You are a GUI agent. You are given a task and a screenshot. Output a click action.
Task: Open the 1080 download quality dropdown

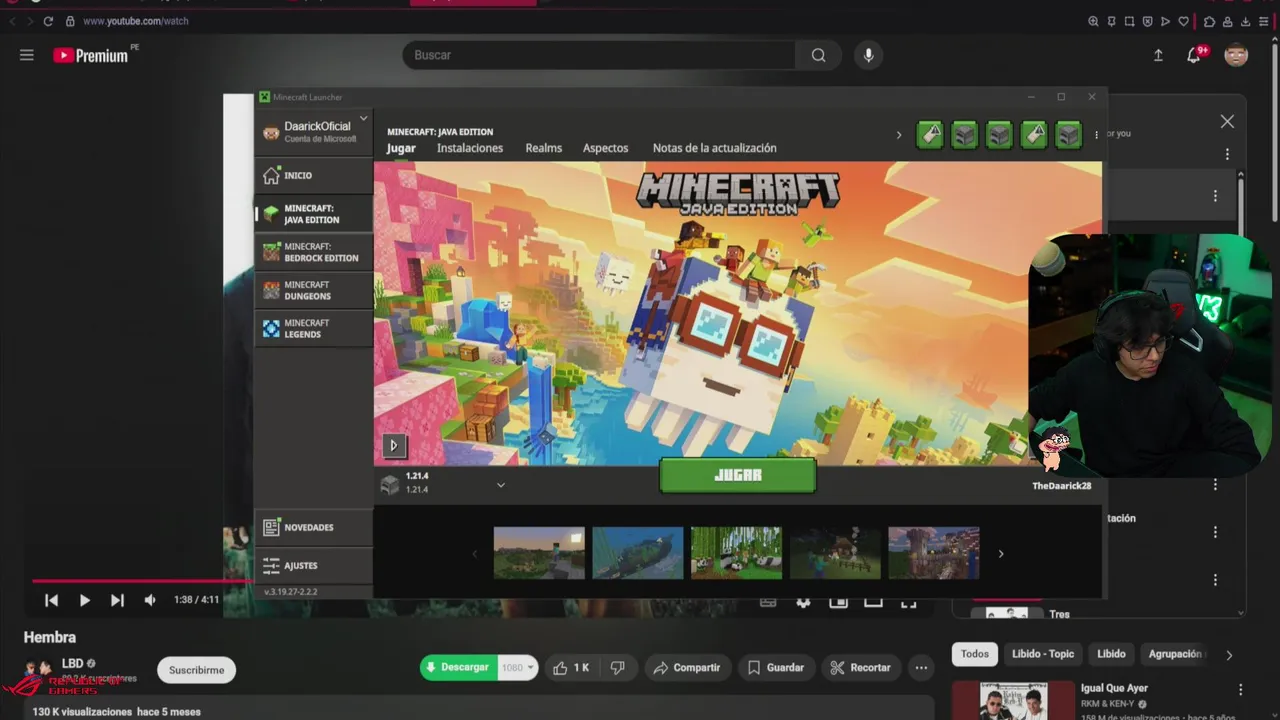click(518, 667)
